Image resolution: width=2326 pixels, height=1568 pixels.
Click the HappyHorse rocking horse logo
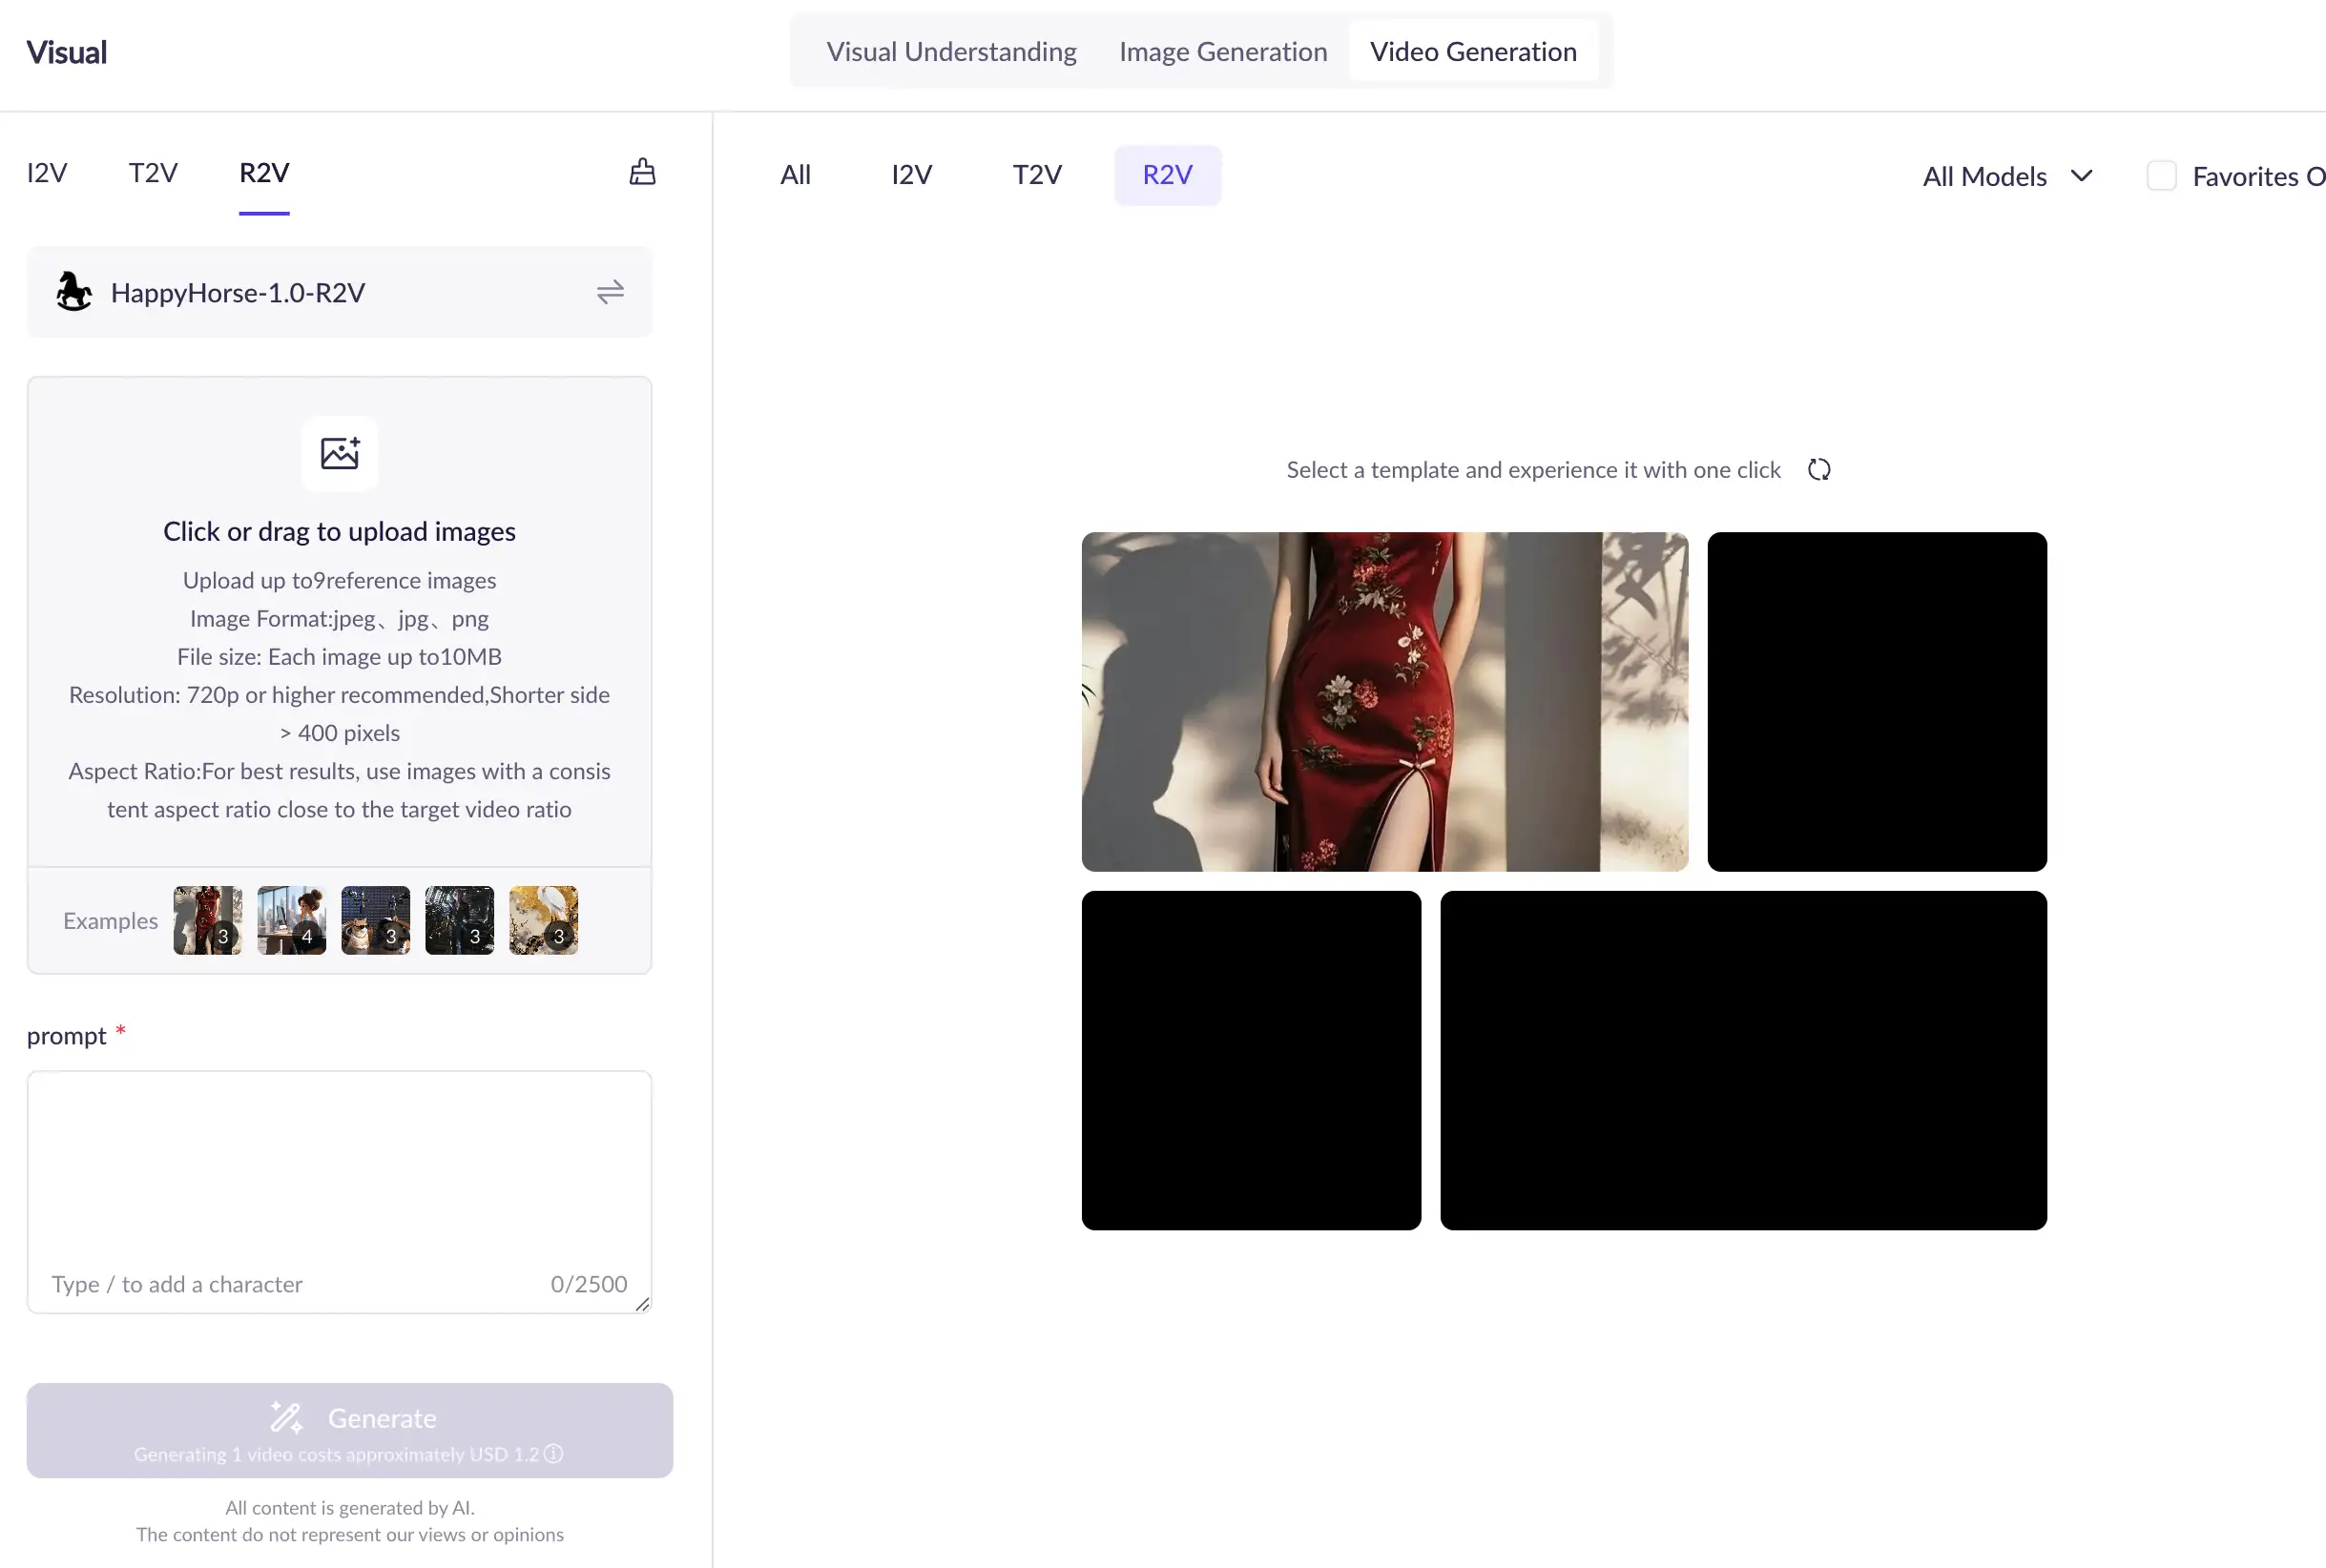(x=74, y=292)
